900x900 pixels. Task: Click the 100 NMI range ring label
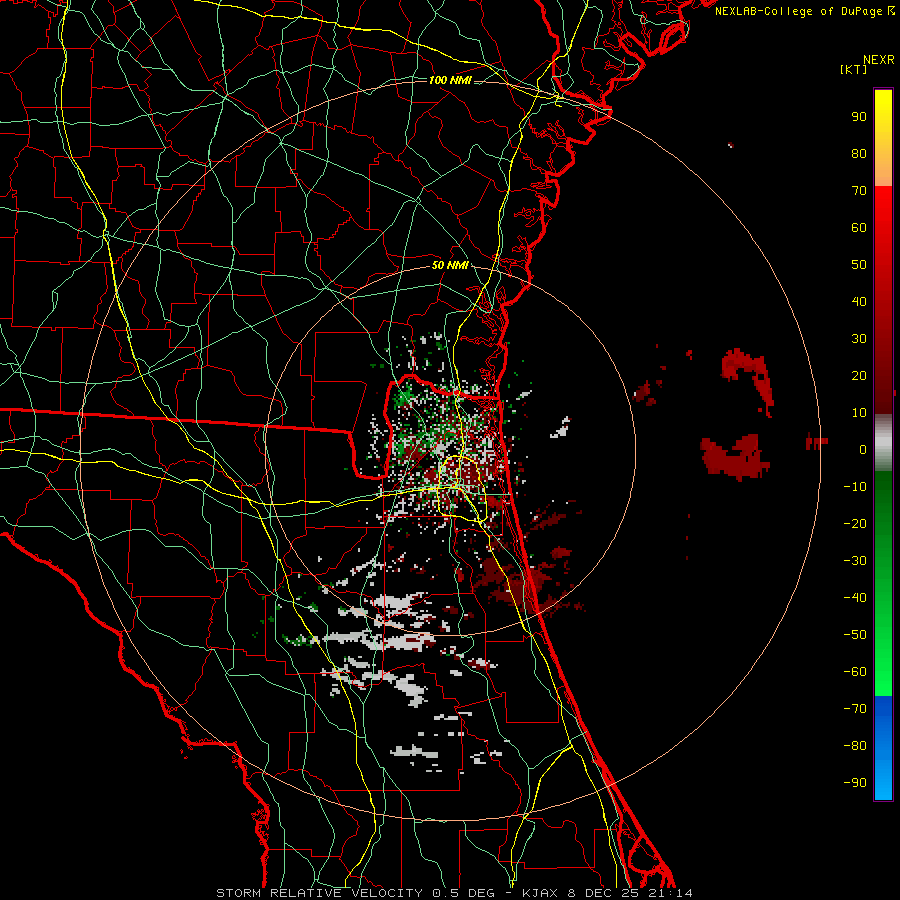(450, 80)
